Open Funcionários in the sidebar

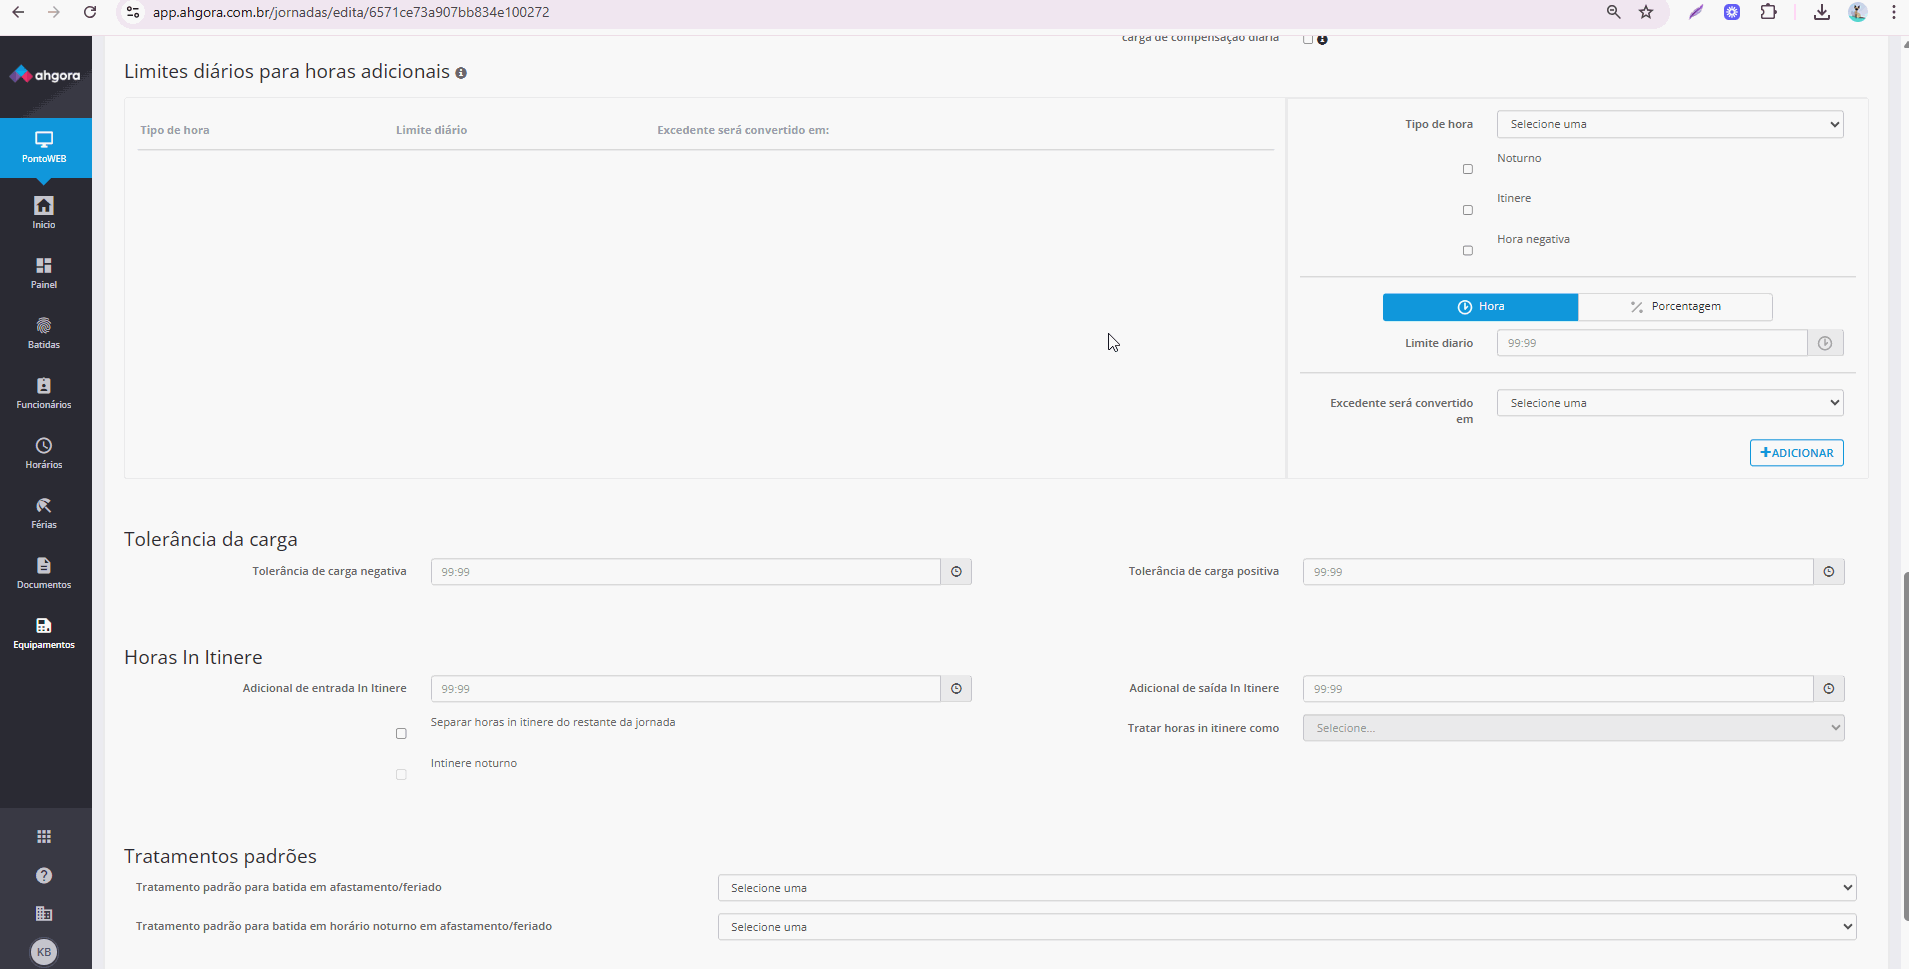(x=44, y=392)
